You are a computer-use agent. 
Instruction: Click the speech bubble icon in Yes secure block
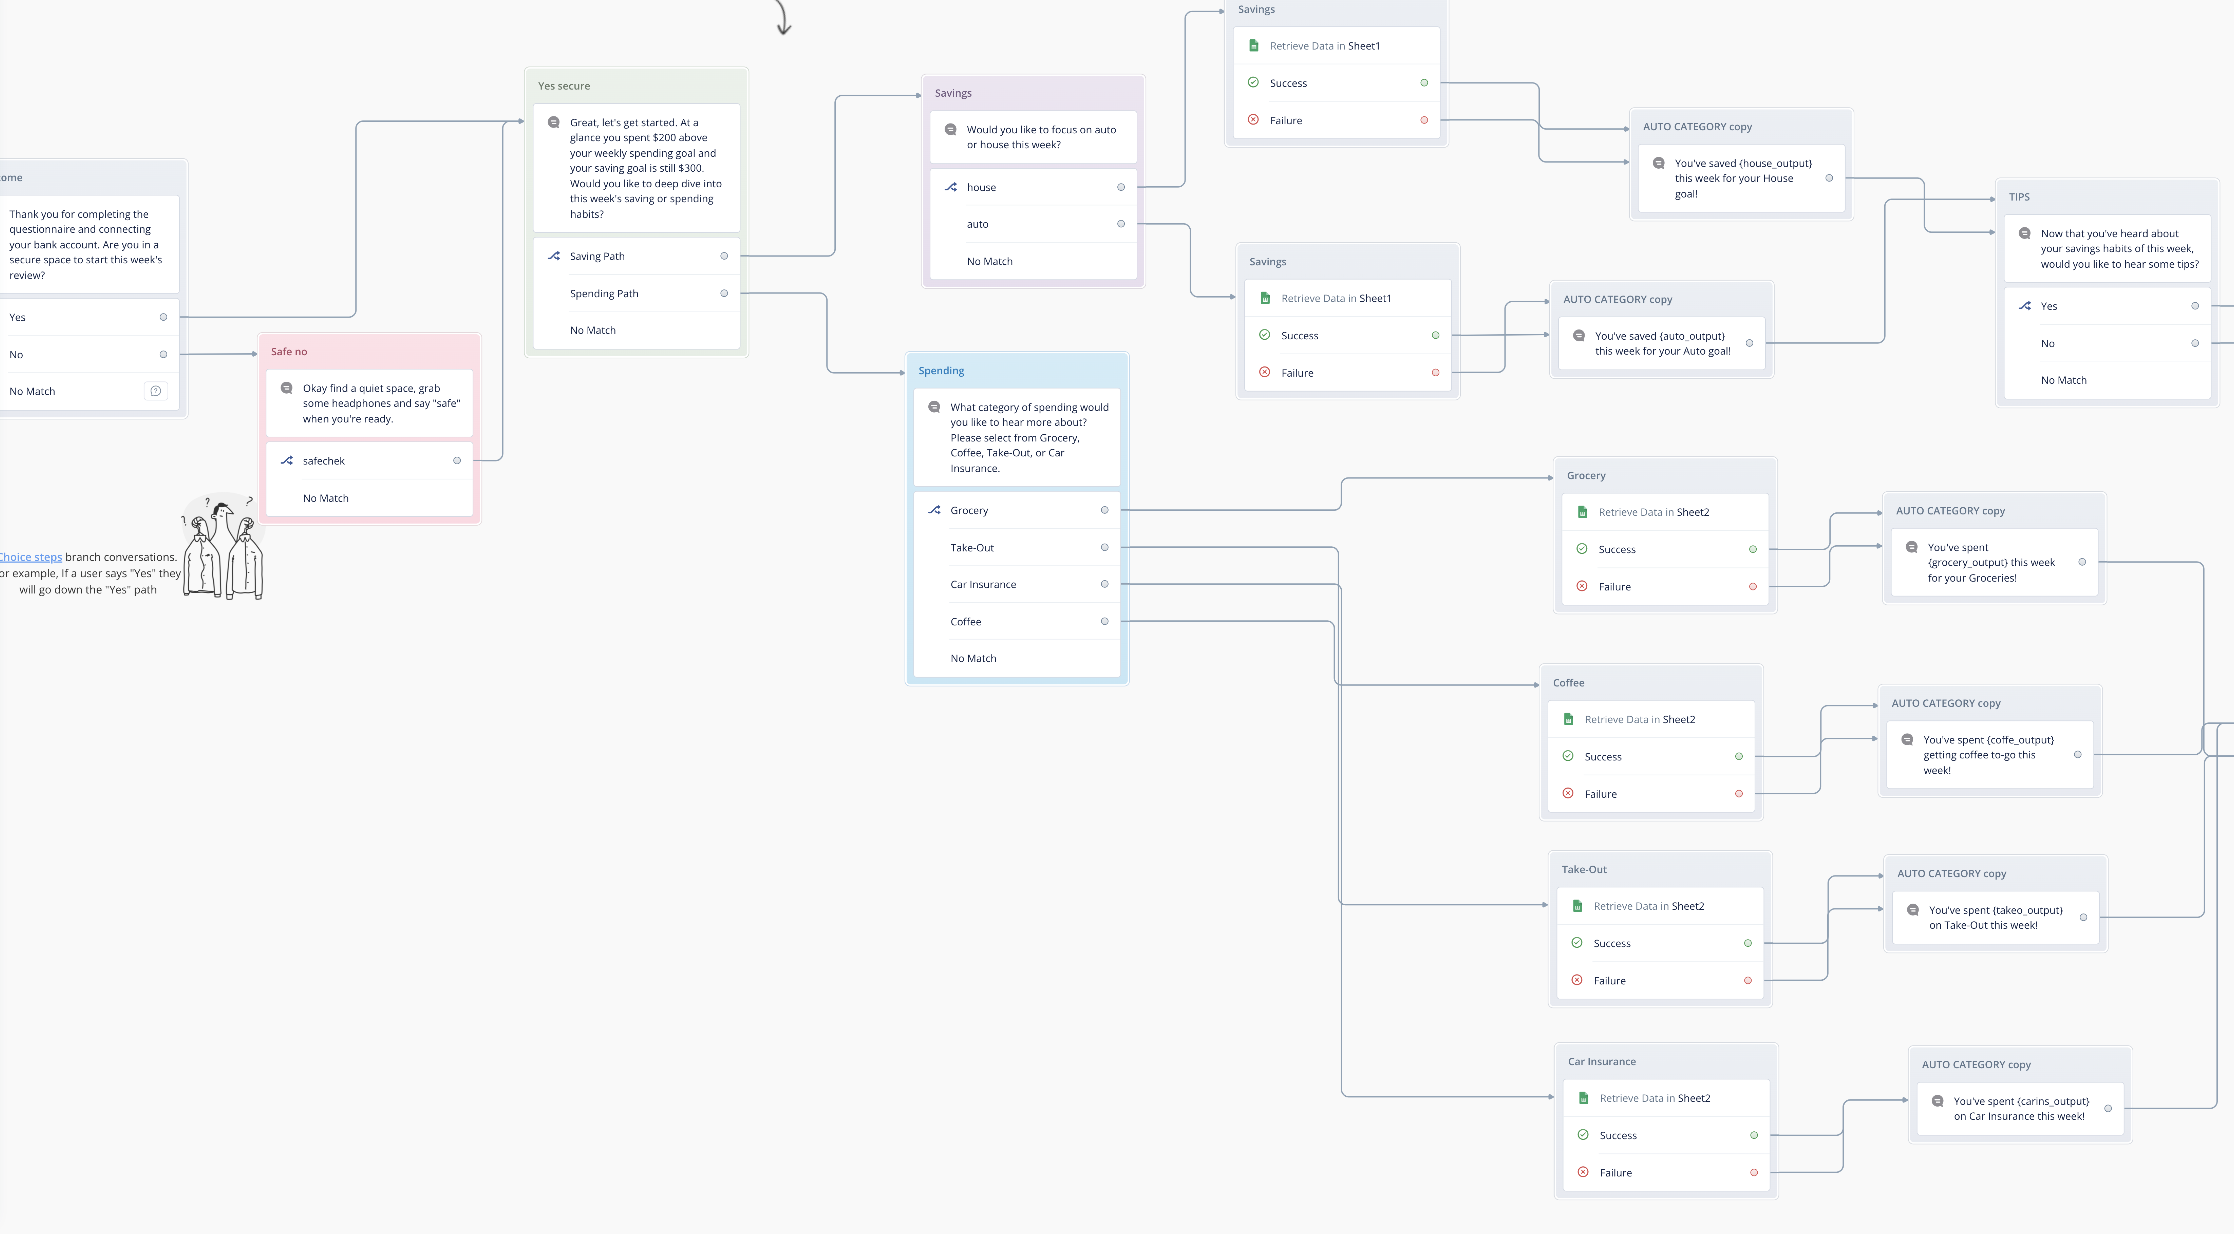[x=553, y=123]
